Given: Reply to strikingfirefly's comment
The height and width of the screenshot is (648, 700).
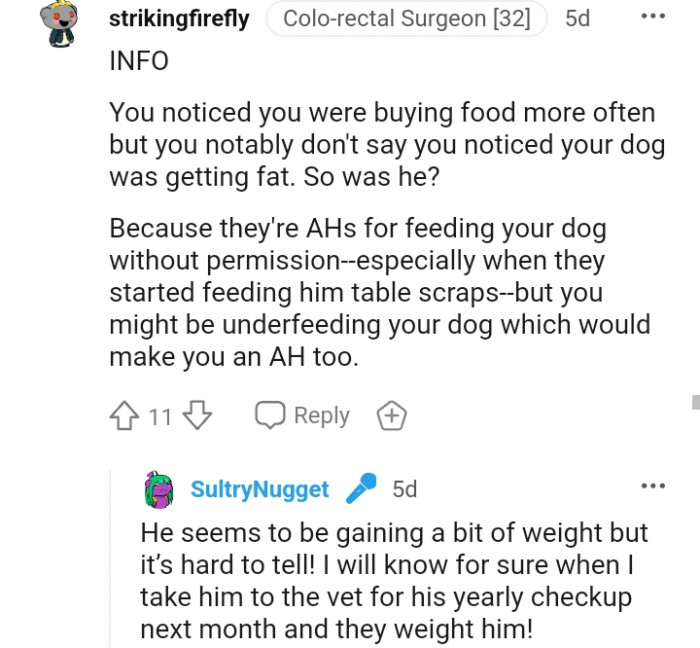Looking at the screenshot, I should [x=302, y=415].
